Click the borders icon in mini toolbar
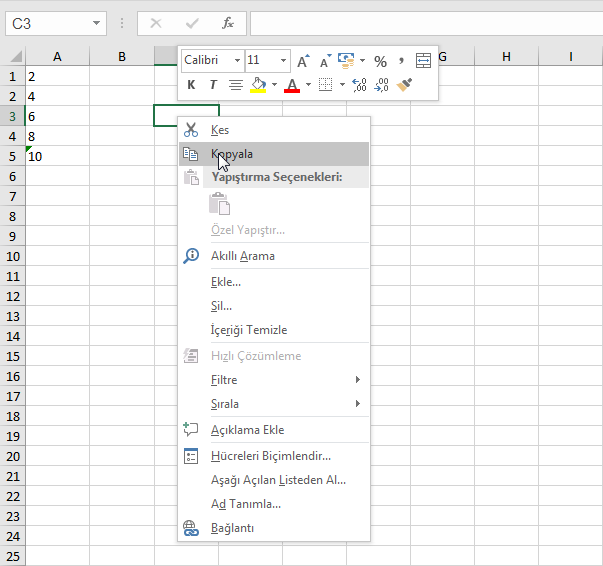 coord(325,85)
